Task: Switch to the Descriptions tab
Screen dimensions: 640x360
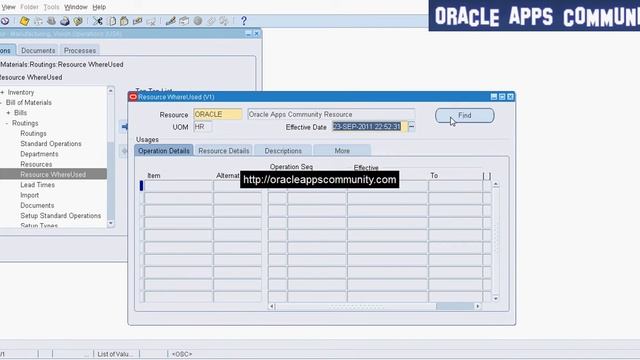Action: (x=283, y=151)
